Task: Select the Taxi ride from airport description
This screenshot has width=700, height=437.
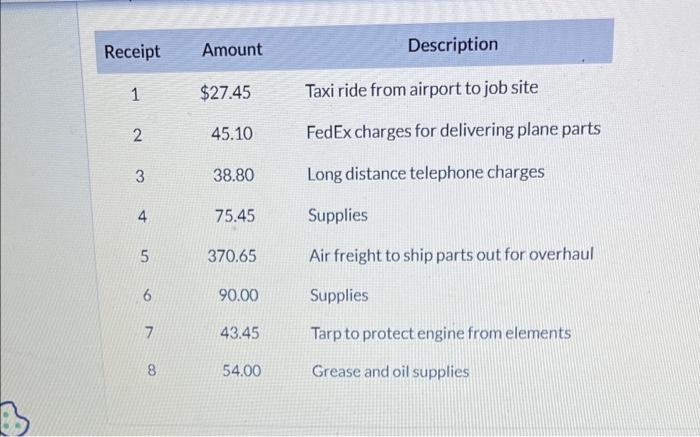Action: point(421,88)
